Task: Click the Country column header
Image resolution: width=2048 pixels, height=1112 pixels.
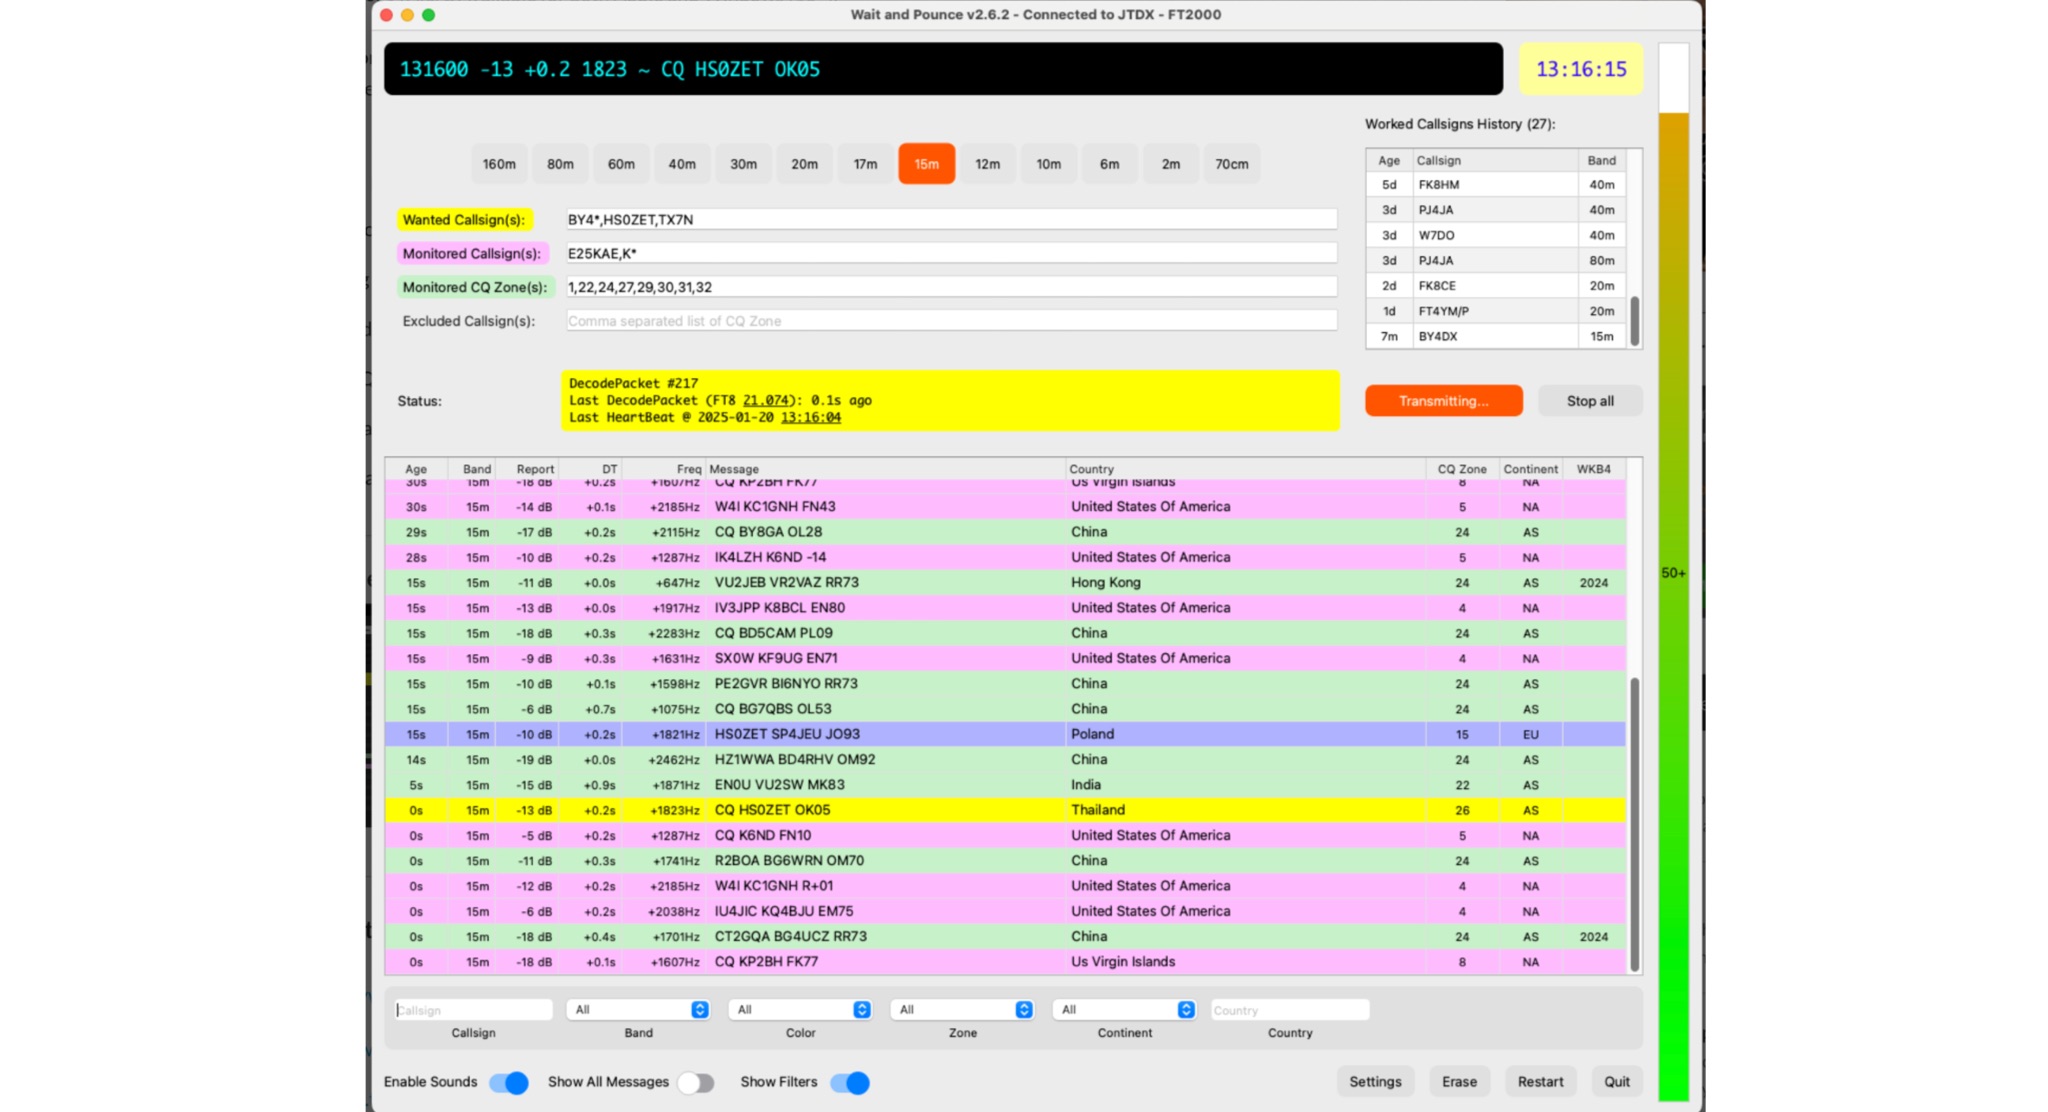Action: coord(1245,469)
